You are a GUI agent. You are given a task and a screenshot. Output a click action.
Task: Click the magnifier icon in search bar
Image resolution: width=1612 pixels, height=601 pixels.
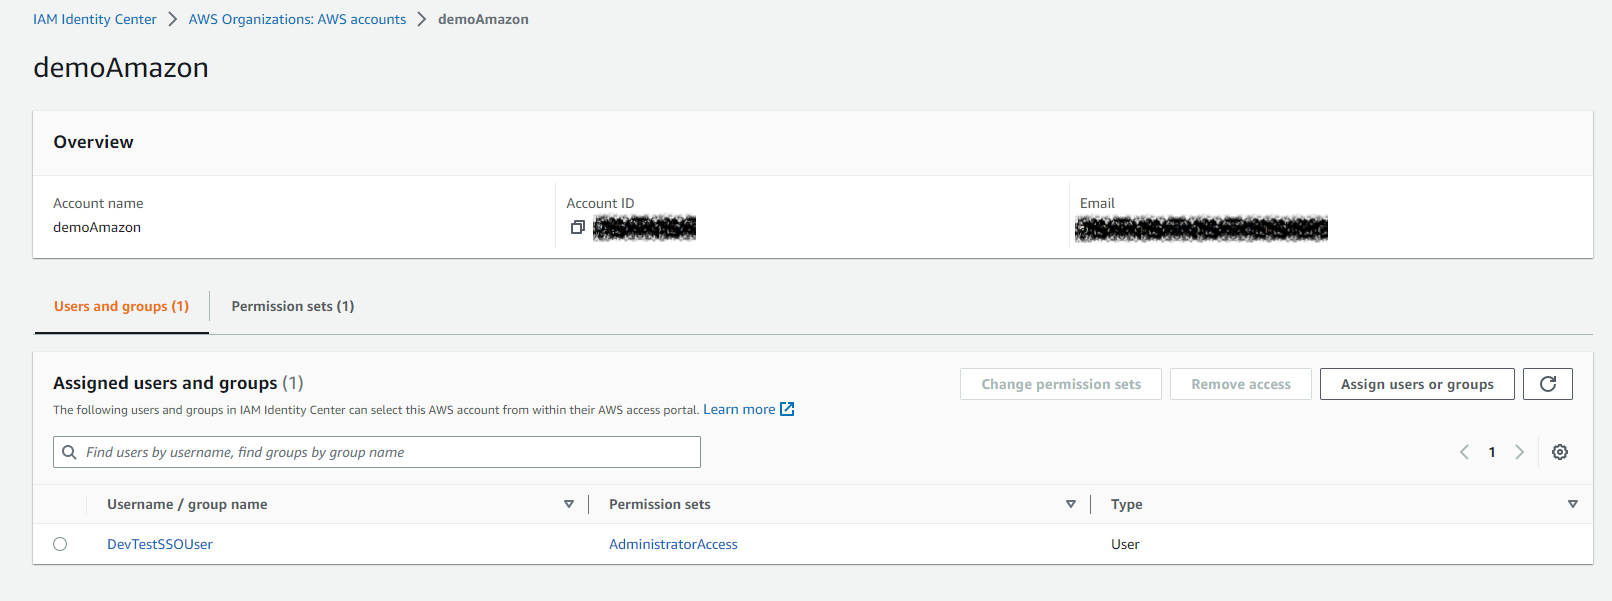tap(69, 451)
